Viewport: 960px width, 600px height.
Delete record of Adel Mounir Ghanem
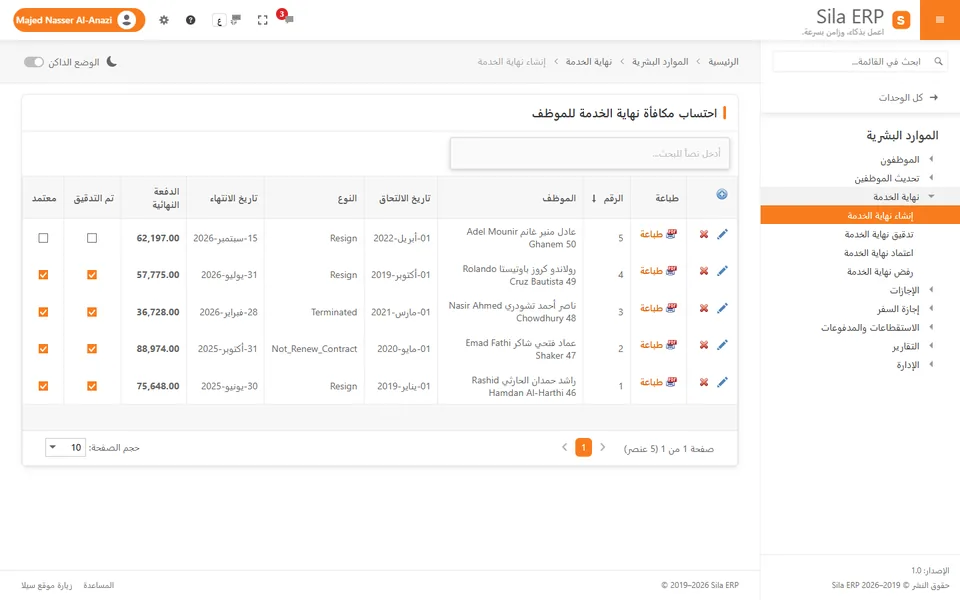coord(704,234)
